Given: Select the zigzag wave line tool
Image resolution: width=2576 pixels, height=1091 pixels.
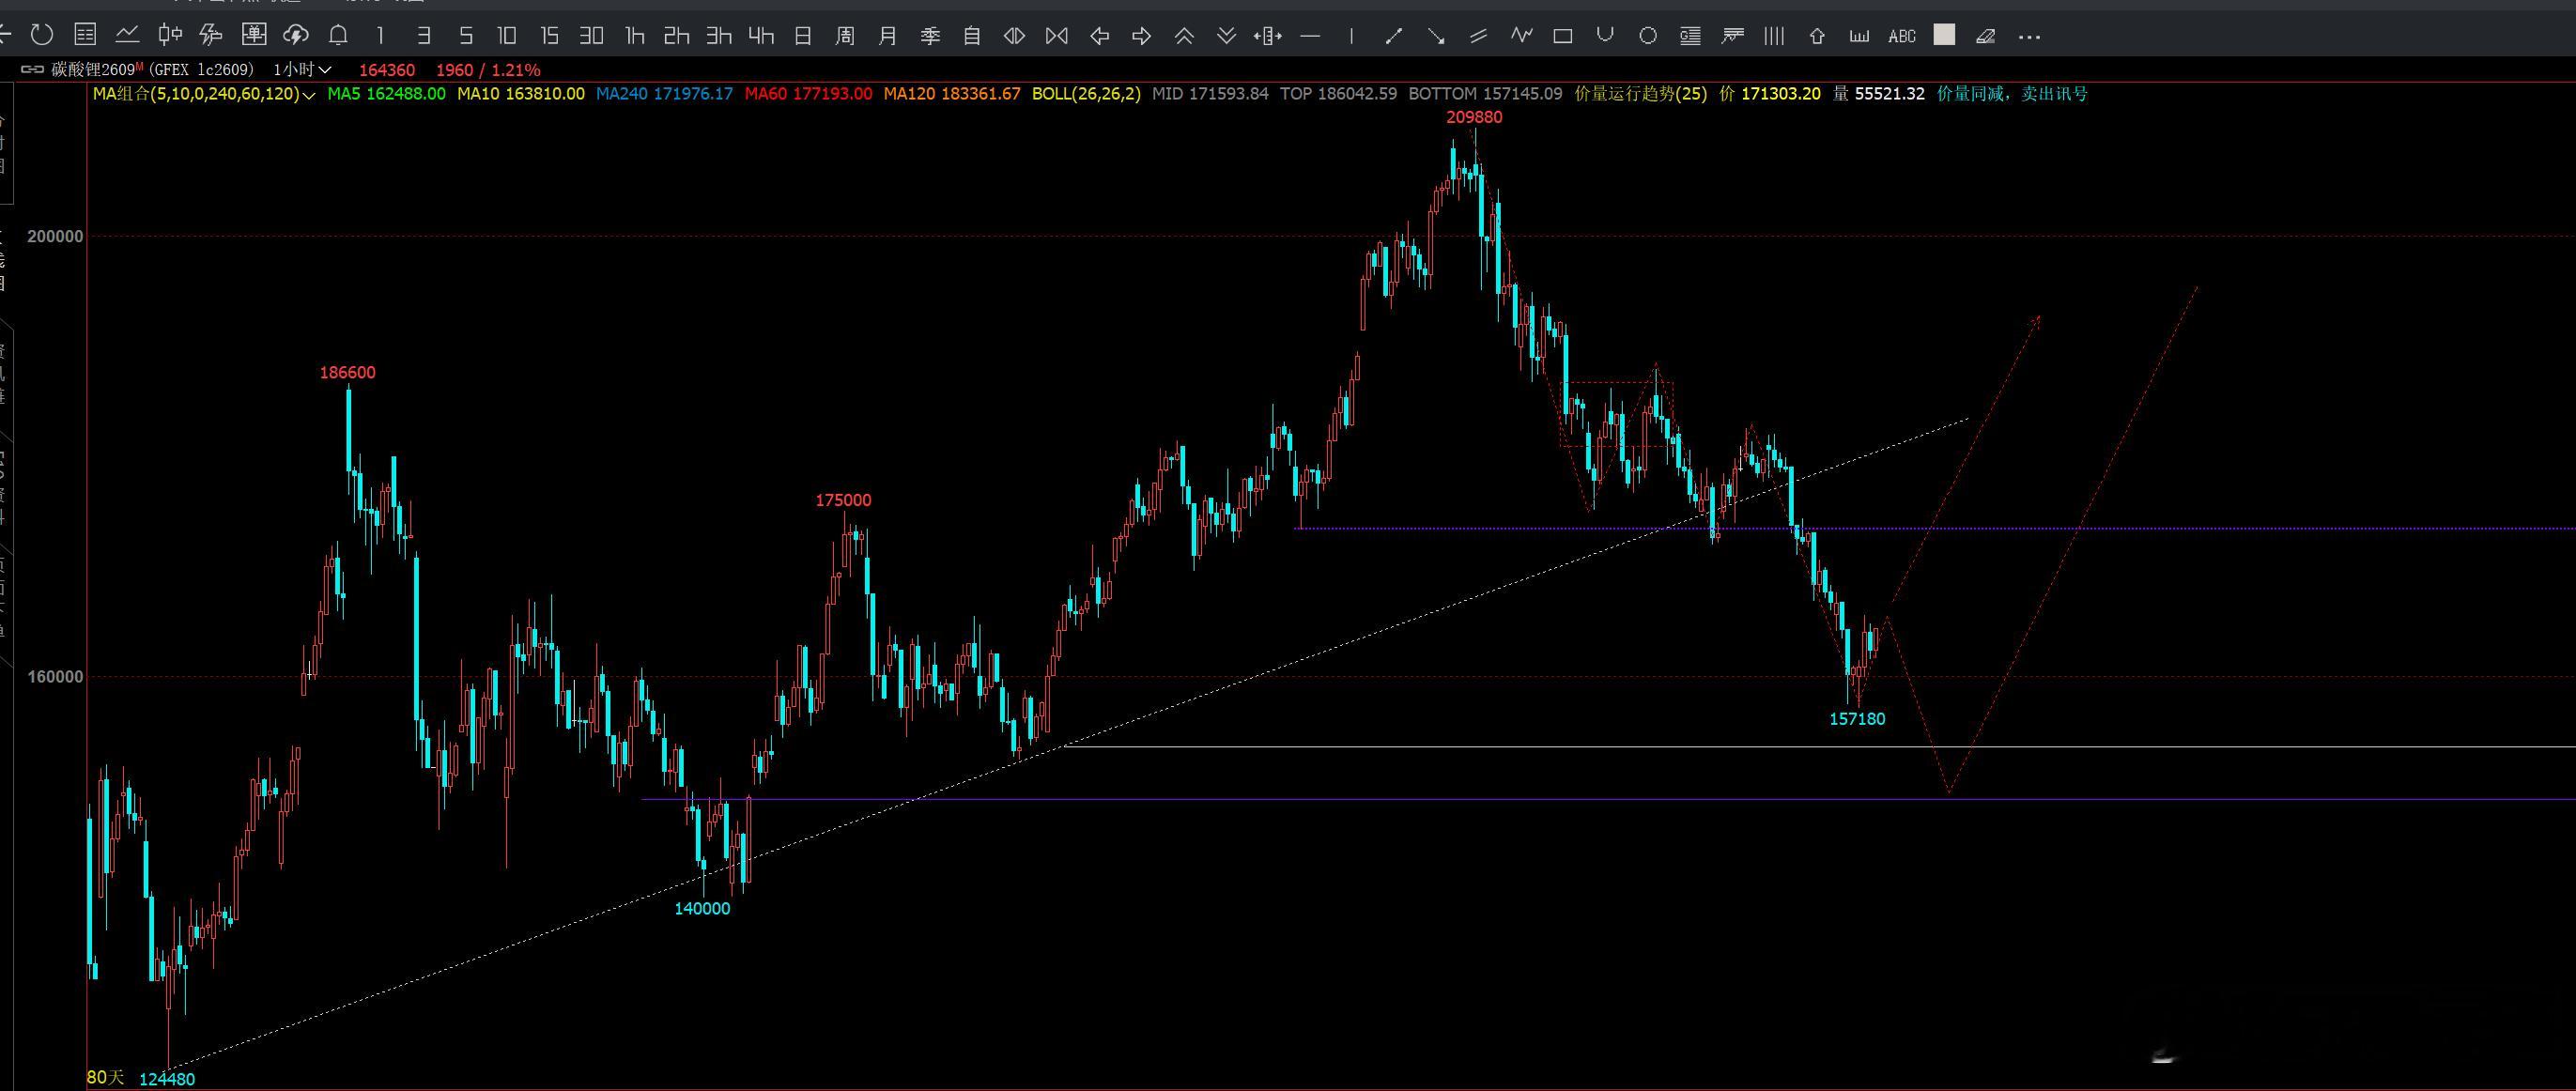Looking at the screenshot, I should click(1521, 36).
